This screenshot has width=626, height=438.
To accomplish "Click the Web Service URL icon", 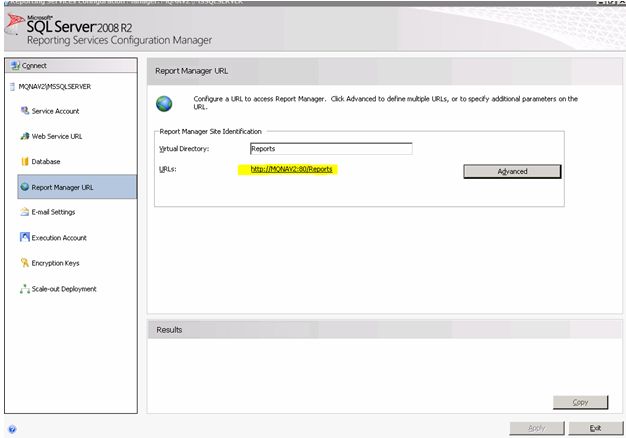I will [x=25, y=136].
